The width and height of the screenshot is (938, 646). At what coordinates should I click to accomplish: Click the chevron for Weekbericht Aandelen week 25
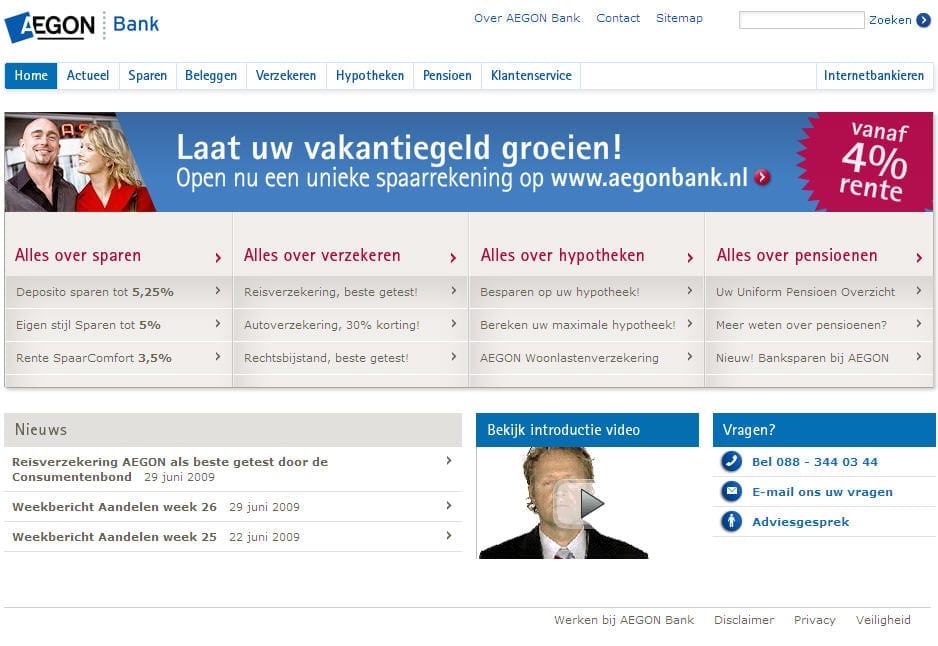click(x=449, y=535)
